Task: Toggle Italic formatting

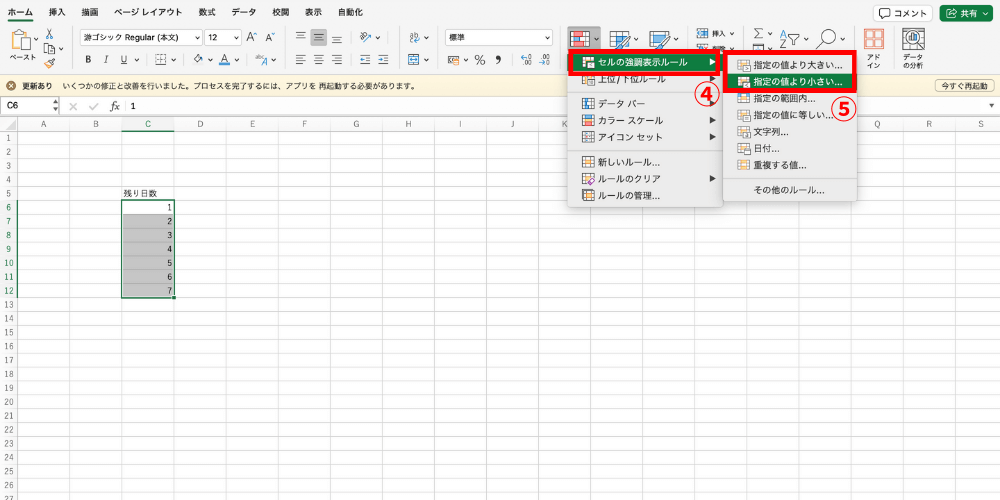Action: 105,60
